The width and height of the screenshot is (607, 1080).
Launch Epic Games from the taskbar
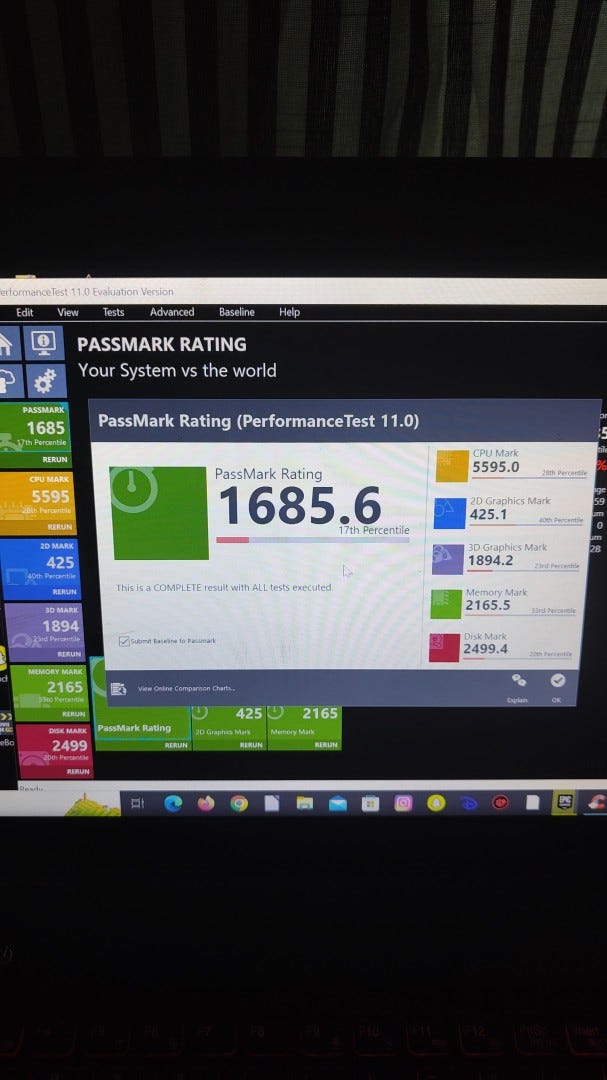pos(565,802)
